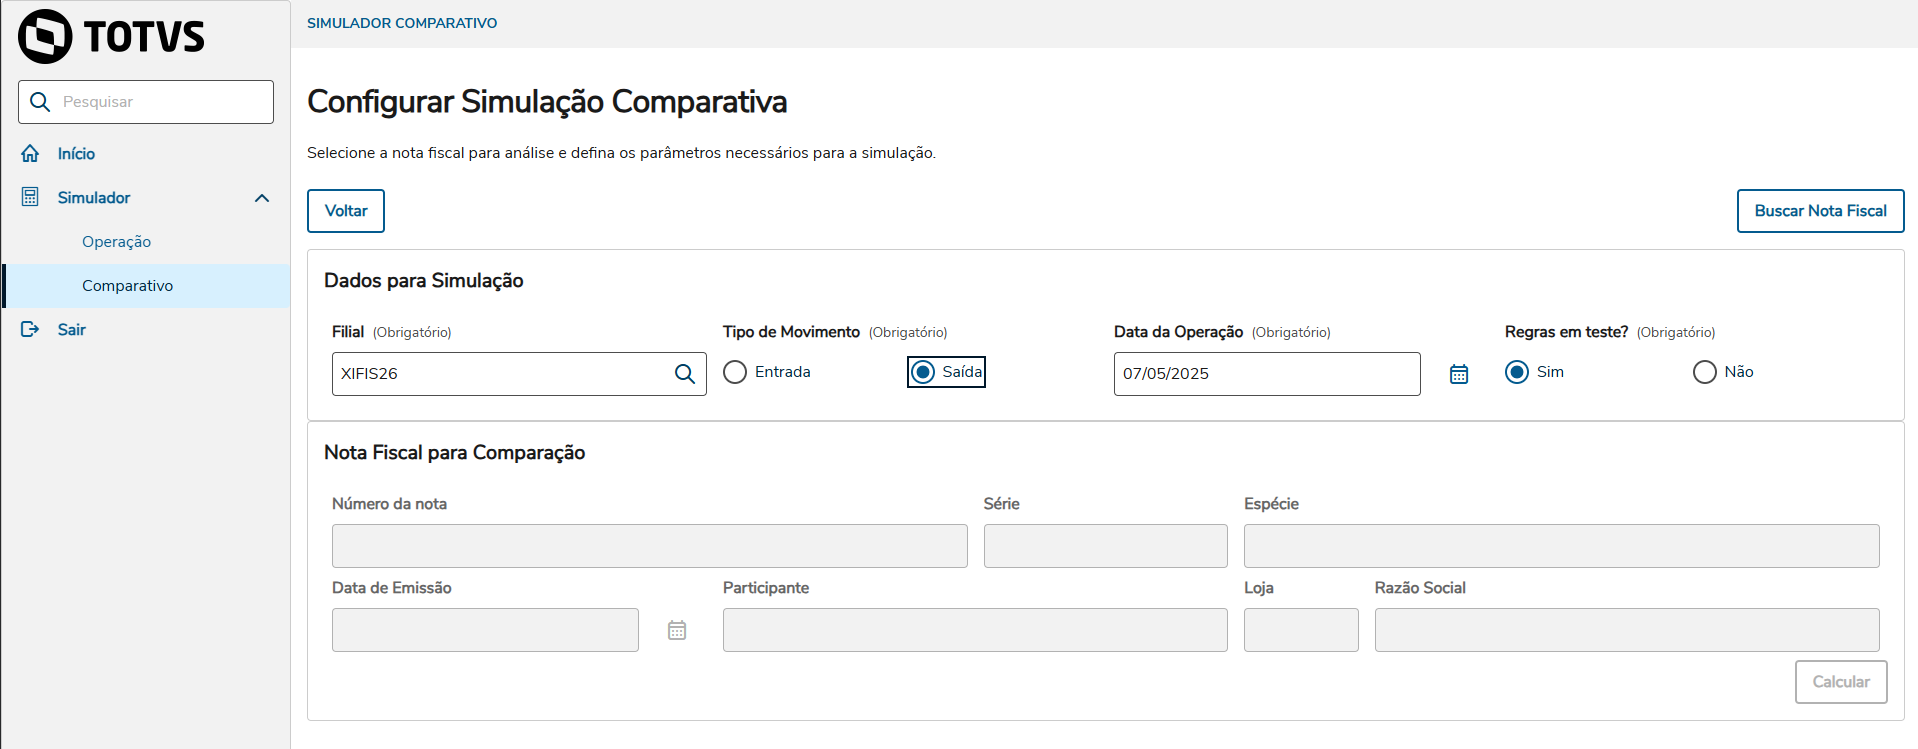Screen dimensions: 1918x749
Task: Click the Buscar Nota Fiscal button
Action: [1820, 211]
